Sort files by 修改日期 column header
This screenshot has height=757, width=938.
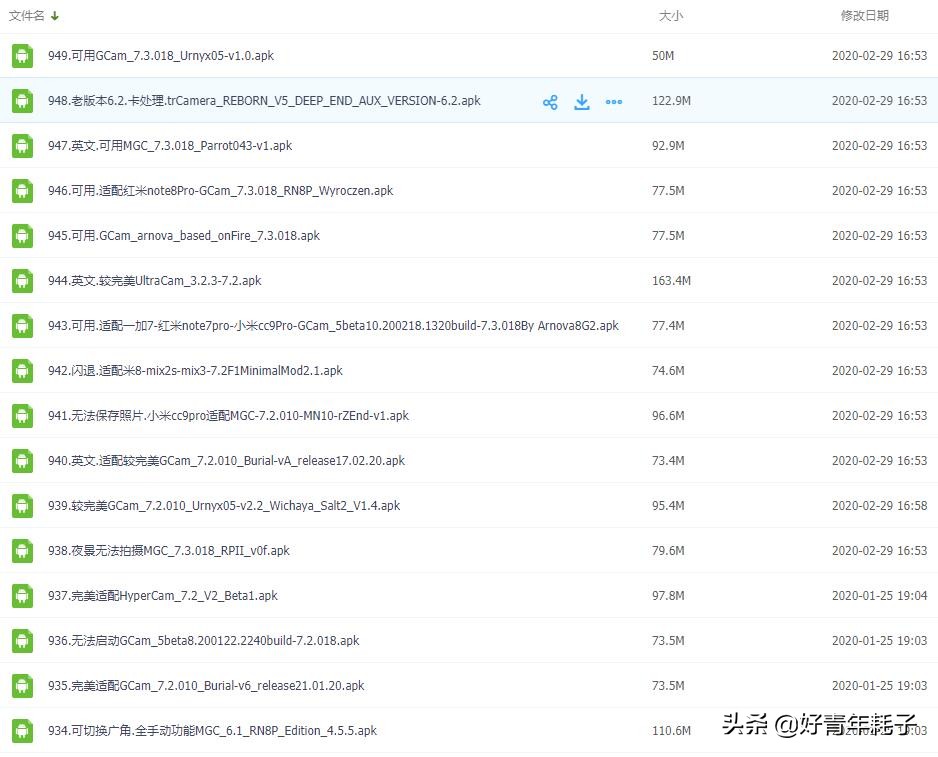pyautogui.click(x=864, y=16)
